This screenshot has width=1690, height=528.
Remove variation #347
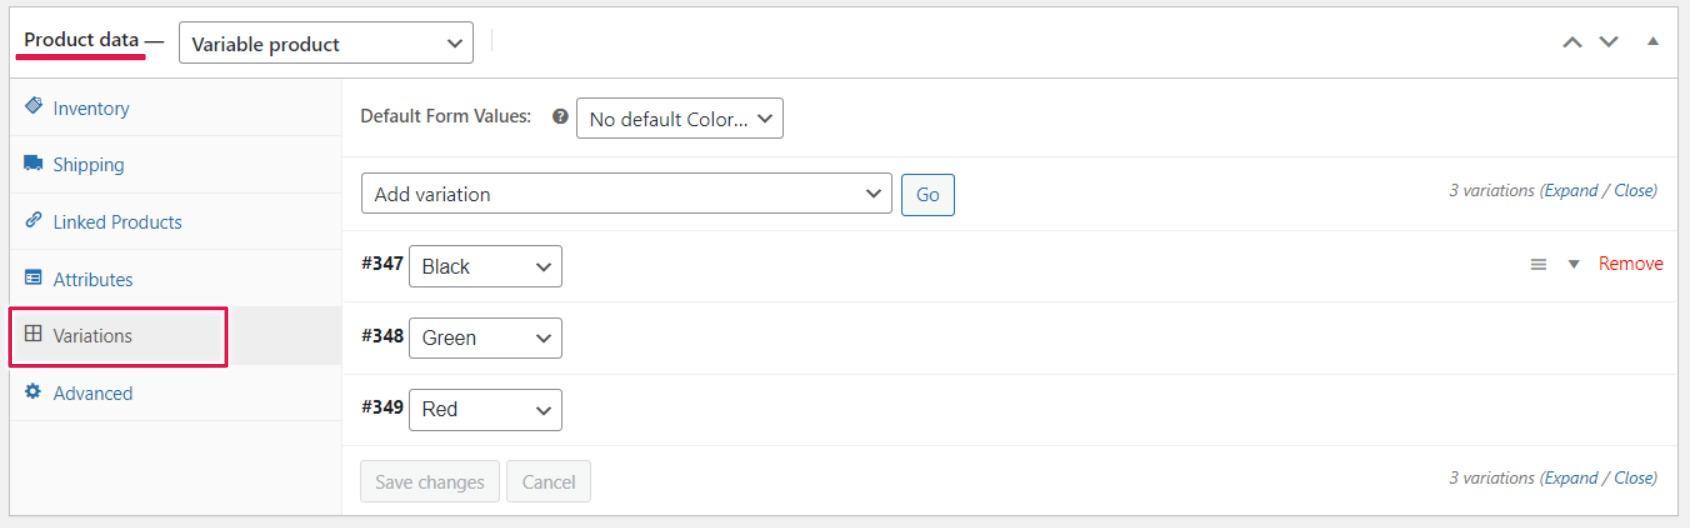(1630, 263)
